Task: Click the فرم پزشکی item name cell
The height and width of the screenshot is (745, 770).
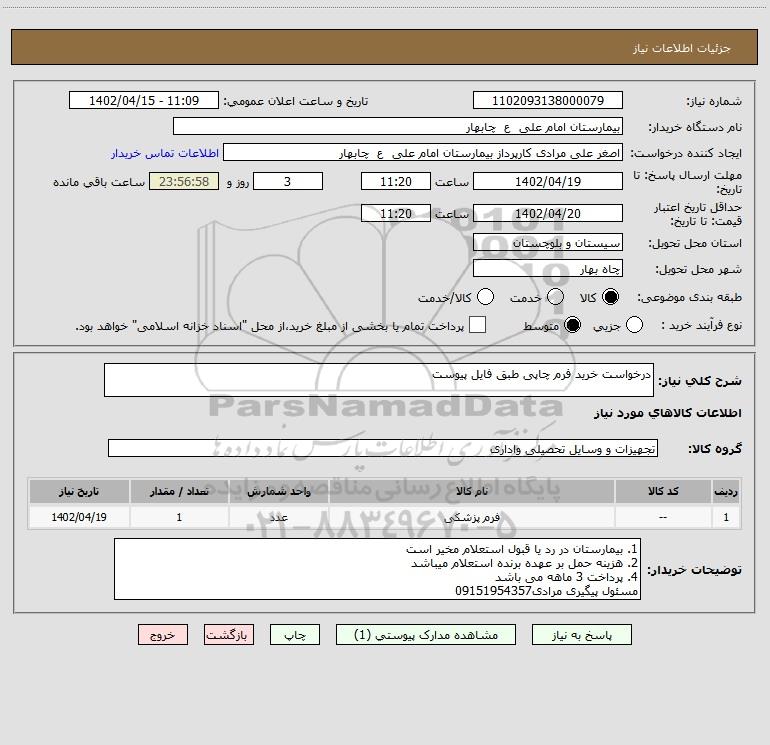Action: [471, 517]
